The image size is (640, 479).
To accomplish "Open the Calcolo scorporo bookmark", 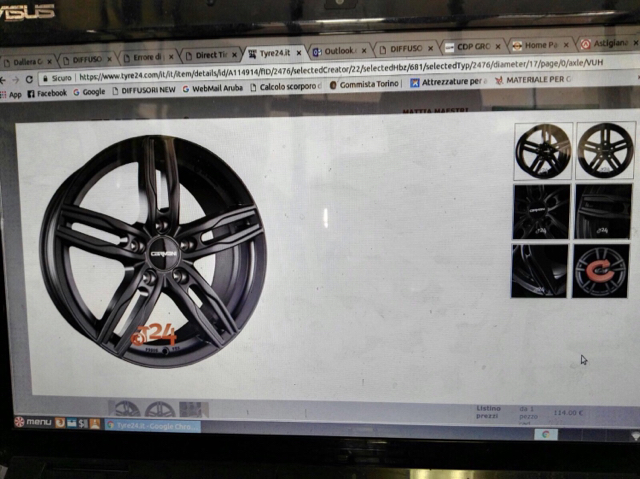I will click(x=285, y=86).
